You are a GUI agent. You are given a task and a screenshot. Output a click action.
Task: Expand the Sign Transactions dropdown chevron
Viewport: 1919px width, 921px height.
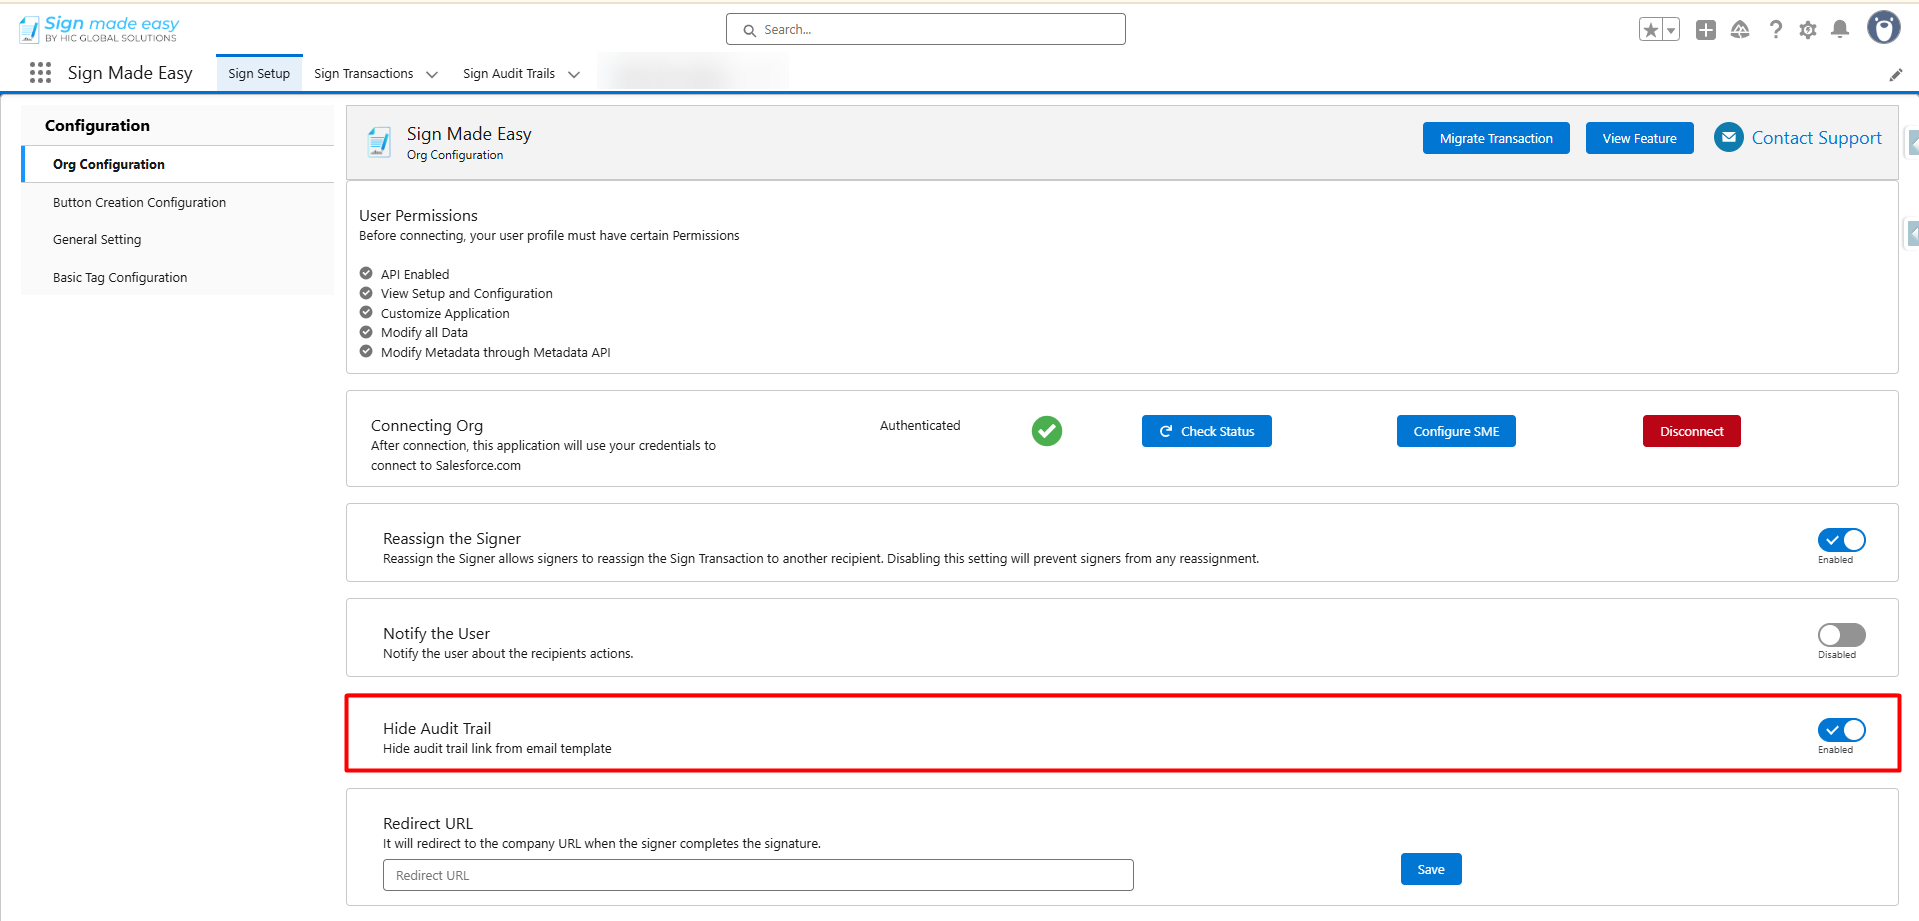(x=432, y=75)
